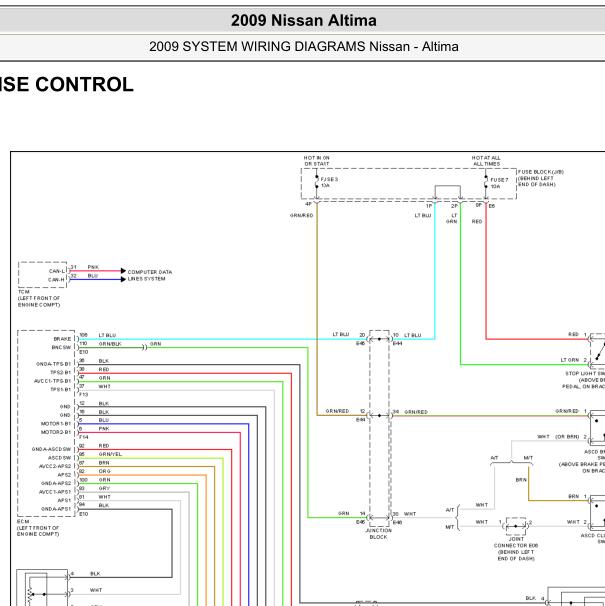
Task: Select the 'TPS1-B1' pin label
Action: [x=61, y=390]
